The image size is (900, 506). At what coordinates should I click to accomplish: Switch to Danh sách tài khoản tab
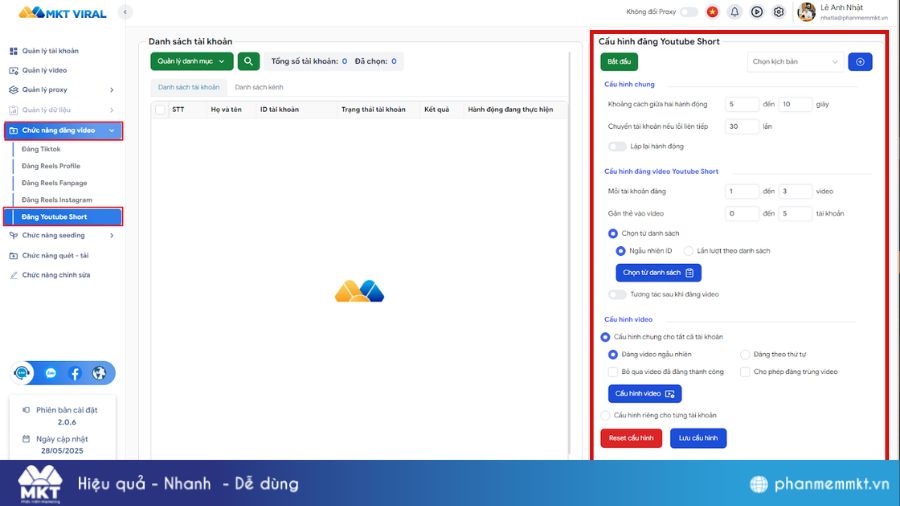point(189,87)
